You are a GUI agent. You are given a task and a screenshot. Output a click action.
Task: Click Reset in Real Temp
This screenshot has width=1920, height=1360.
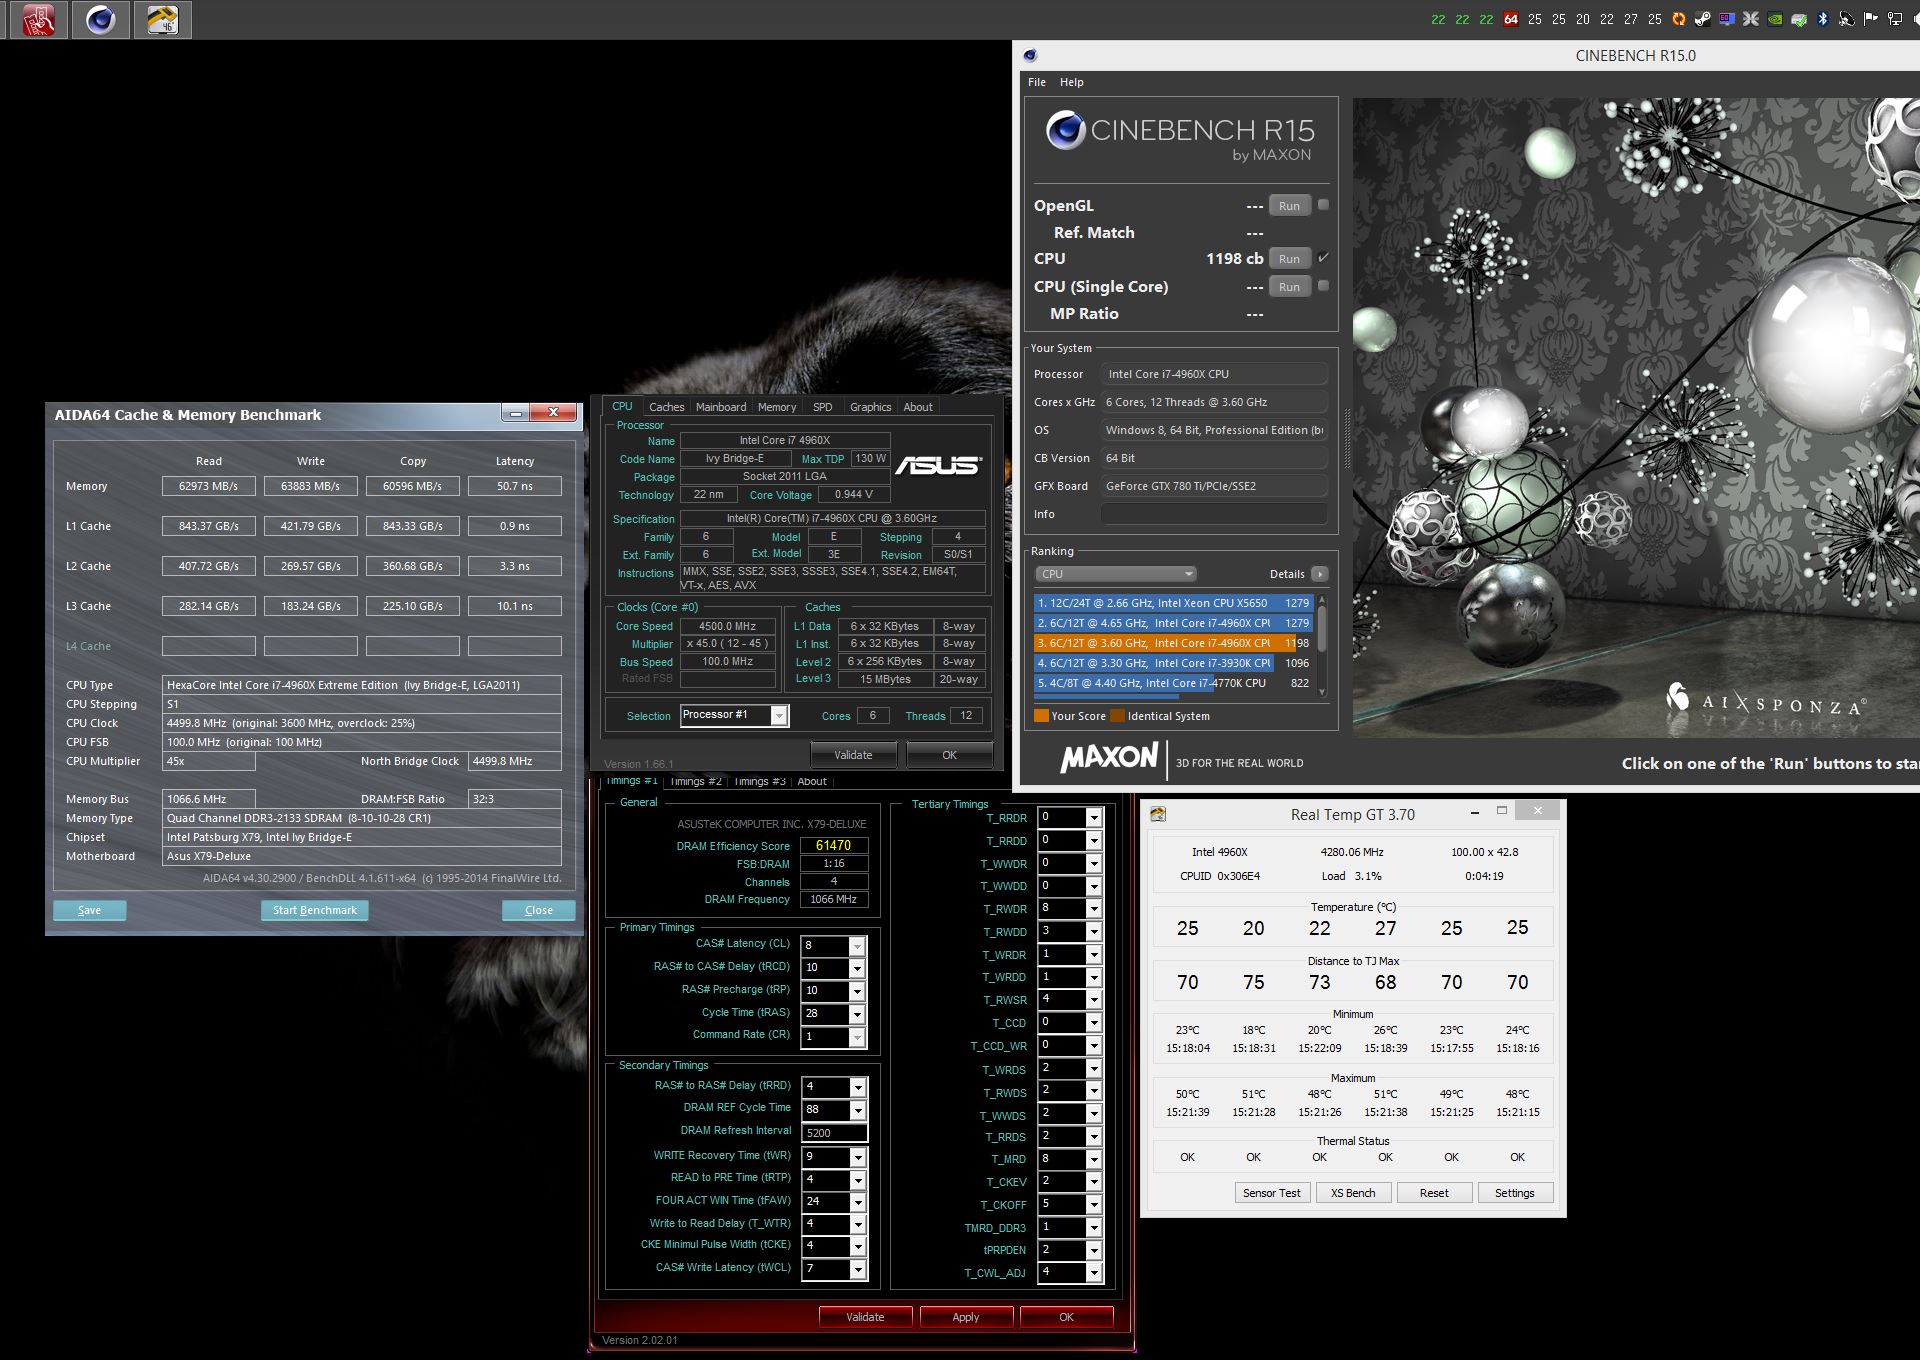1434,1193
